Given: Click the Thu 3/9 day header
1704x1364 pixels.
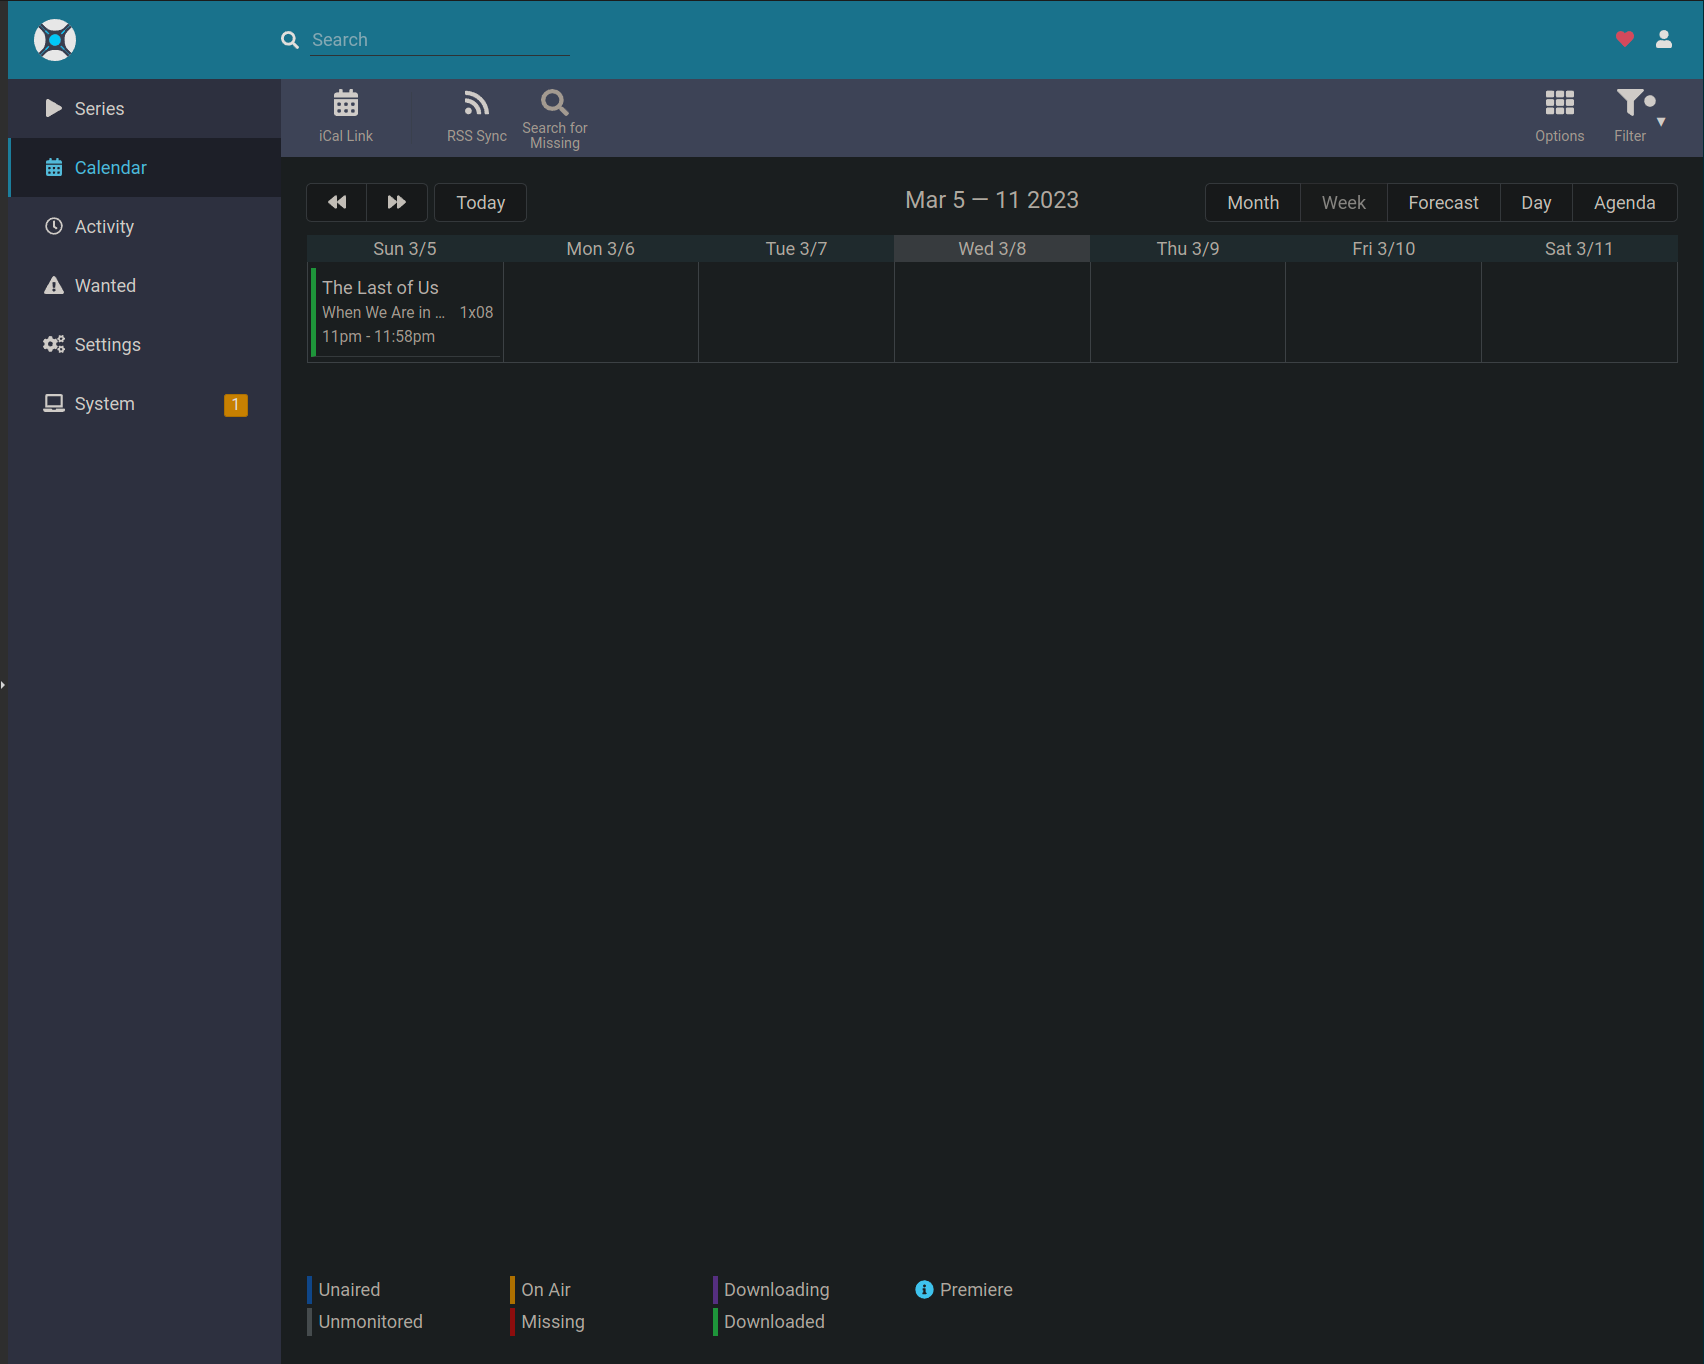Looking at the screenshot, I should point(1188,248).
